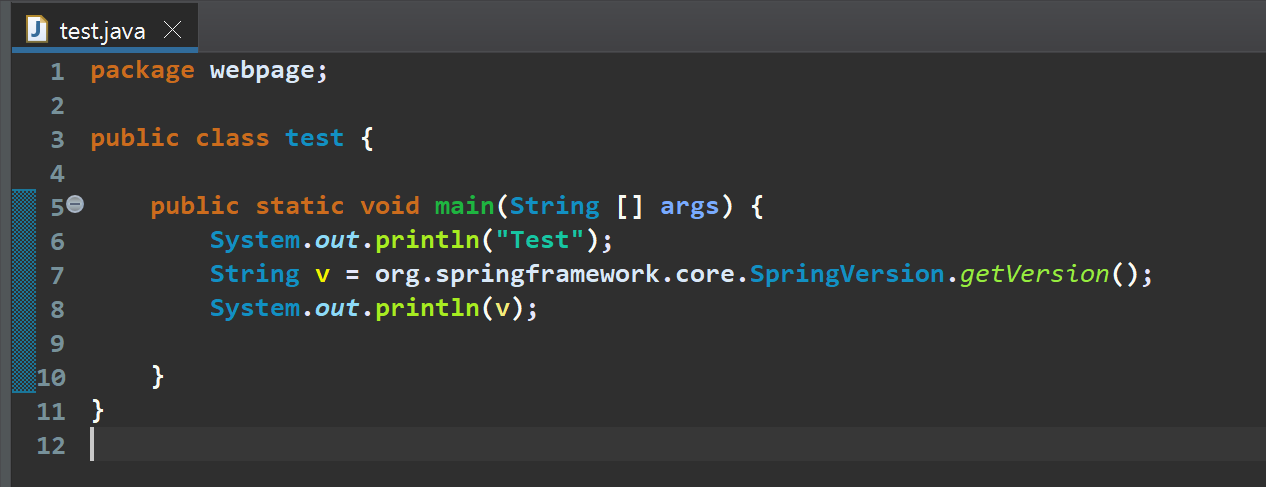1266x487 pixels.
Task: Click the 'String' type on line 7
Action: point(254,274)
